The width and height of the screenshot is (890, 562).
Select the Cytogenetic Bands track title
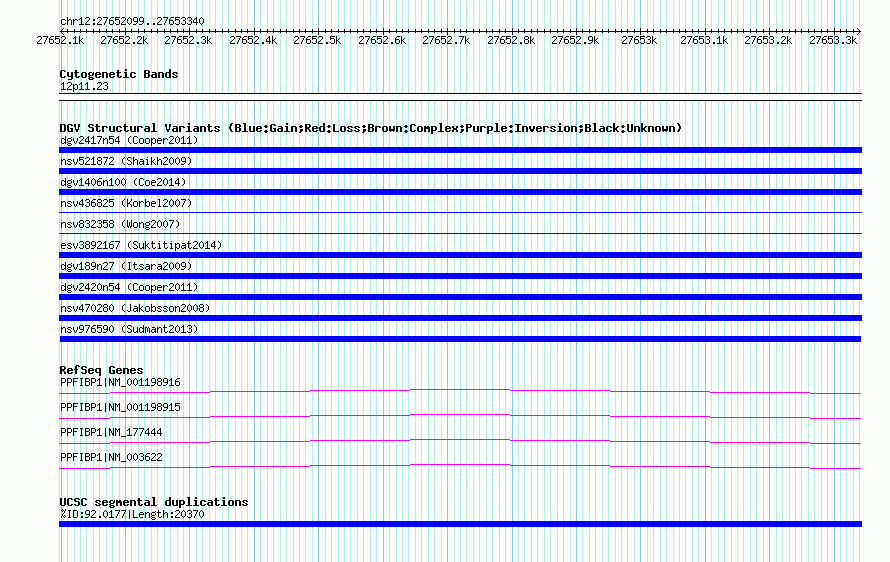click(x=119, y=74)
